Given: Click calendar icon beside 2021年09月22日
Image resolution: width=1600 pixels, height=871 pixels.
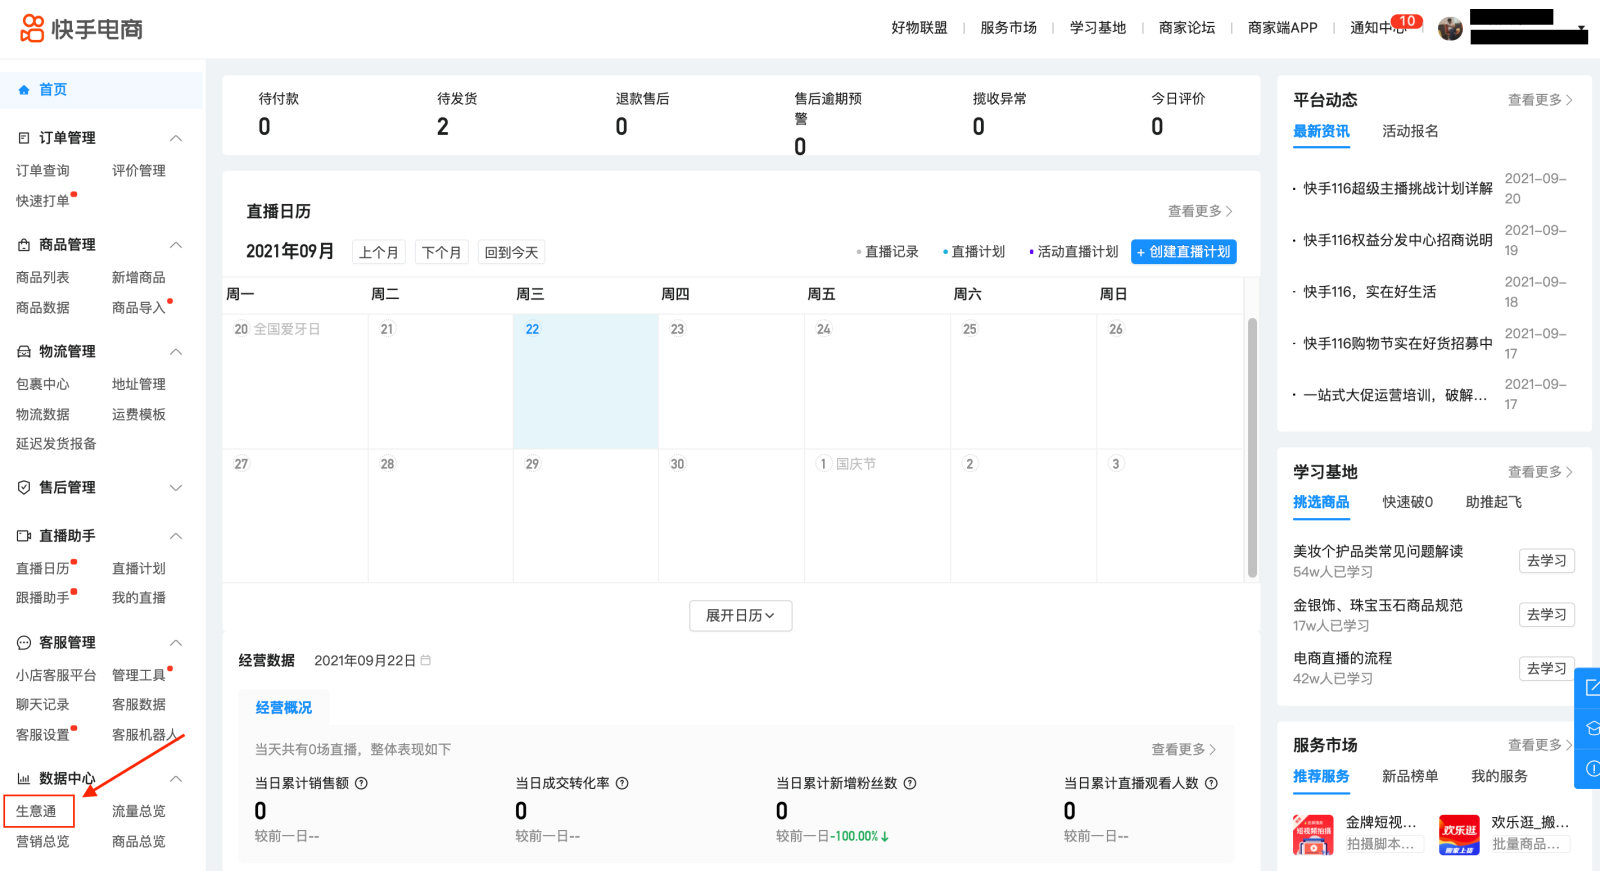Looking at the screenshot, I should click(426, 661).
